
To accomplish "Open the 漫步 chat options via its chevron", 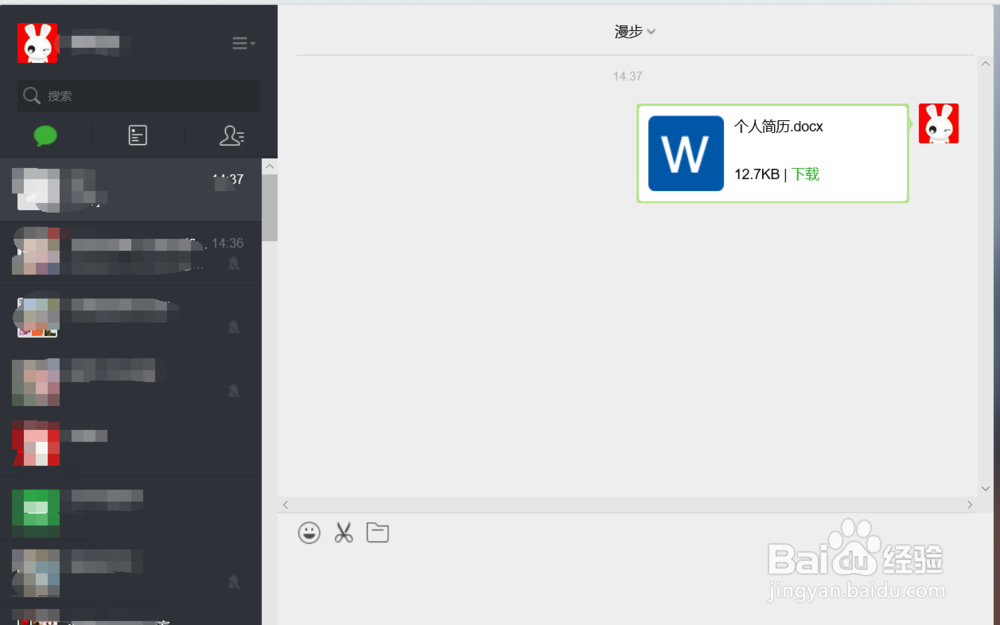I will (652, 31).
